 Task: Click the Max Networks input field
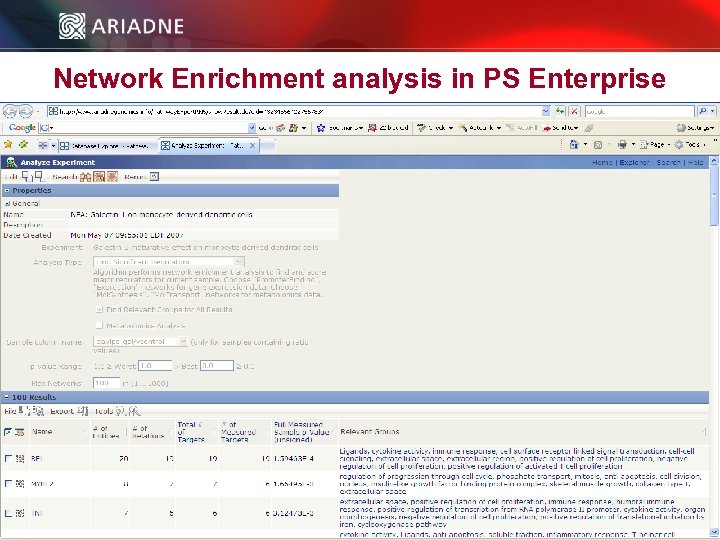(107, 383)
